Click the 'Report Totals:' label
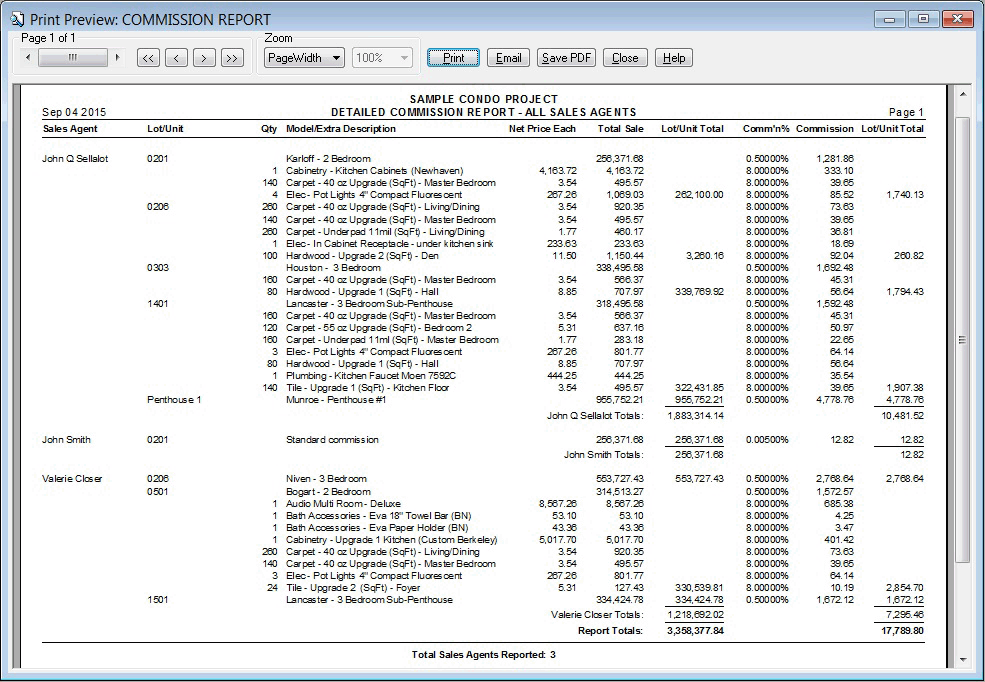This screenshot has height=682, width=985. tap(611, 631)
